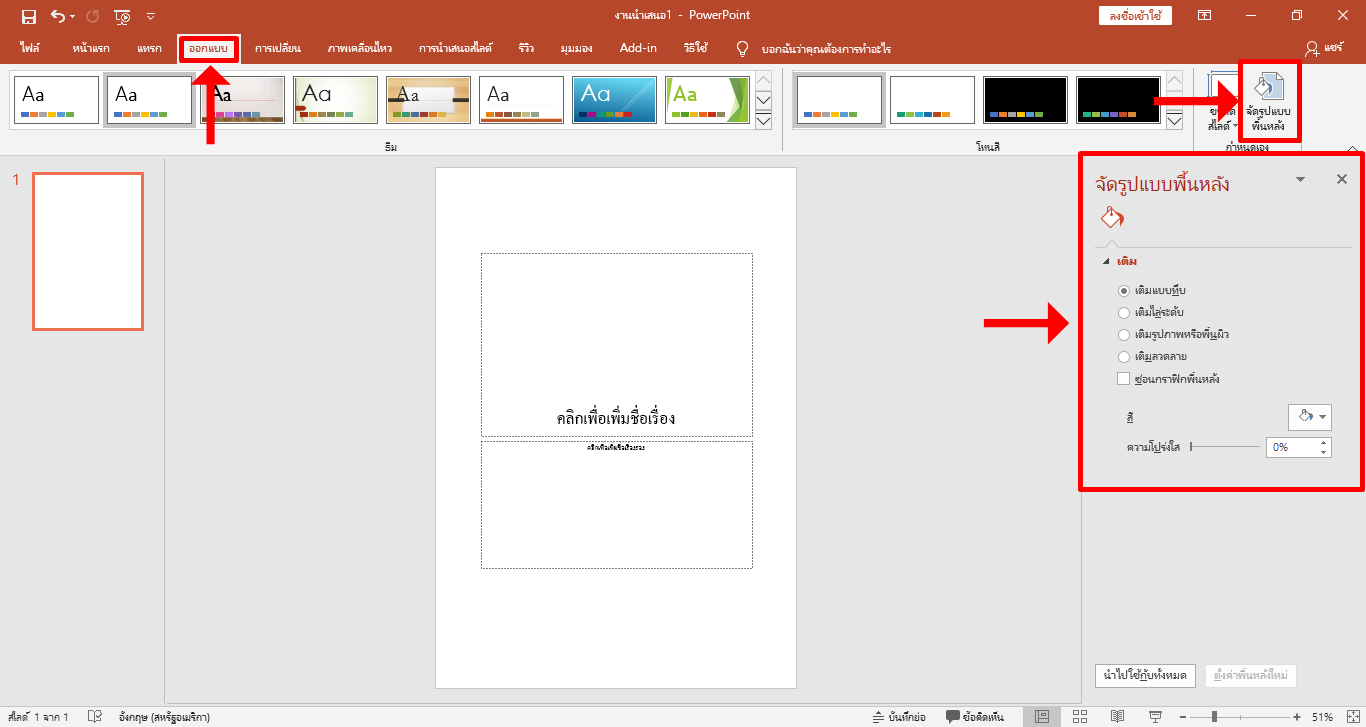Check hide background graphics (ซ่อนกราฟิกพื้นหลัง) box
Viewport: 1366px width, 727px height.
[1124, 379]
